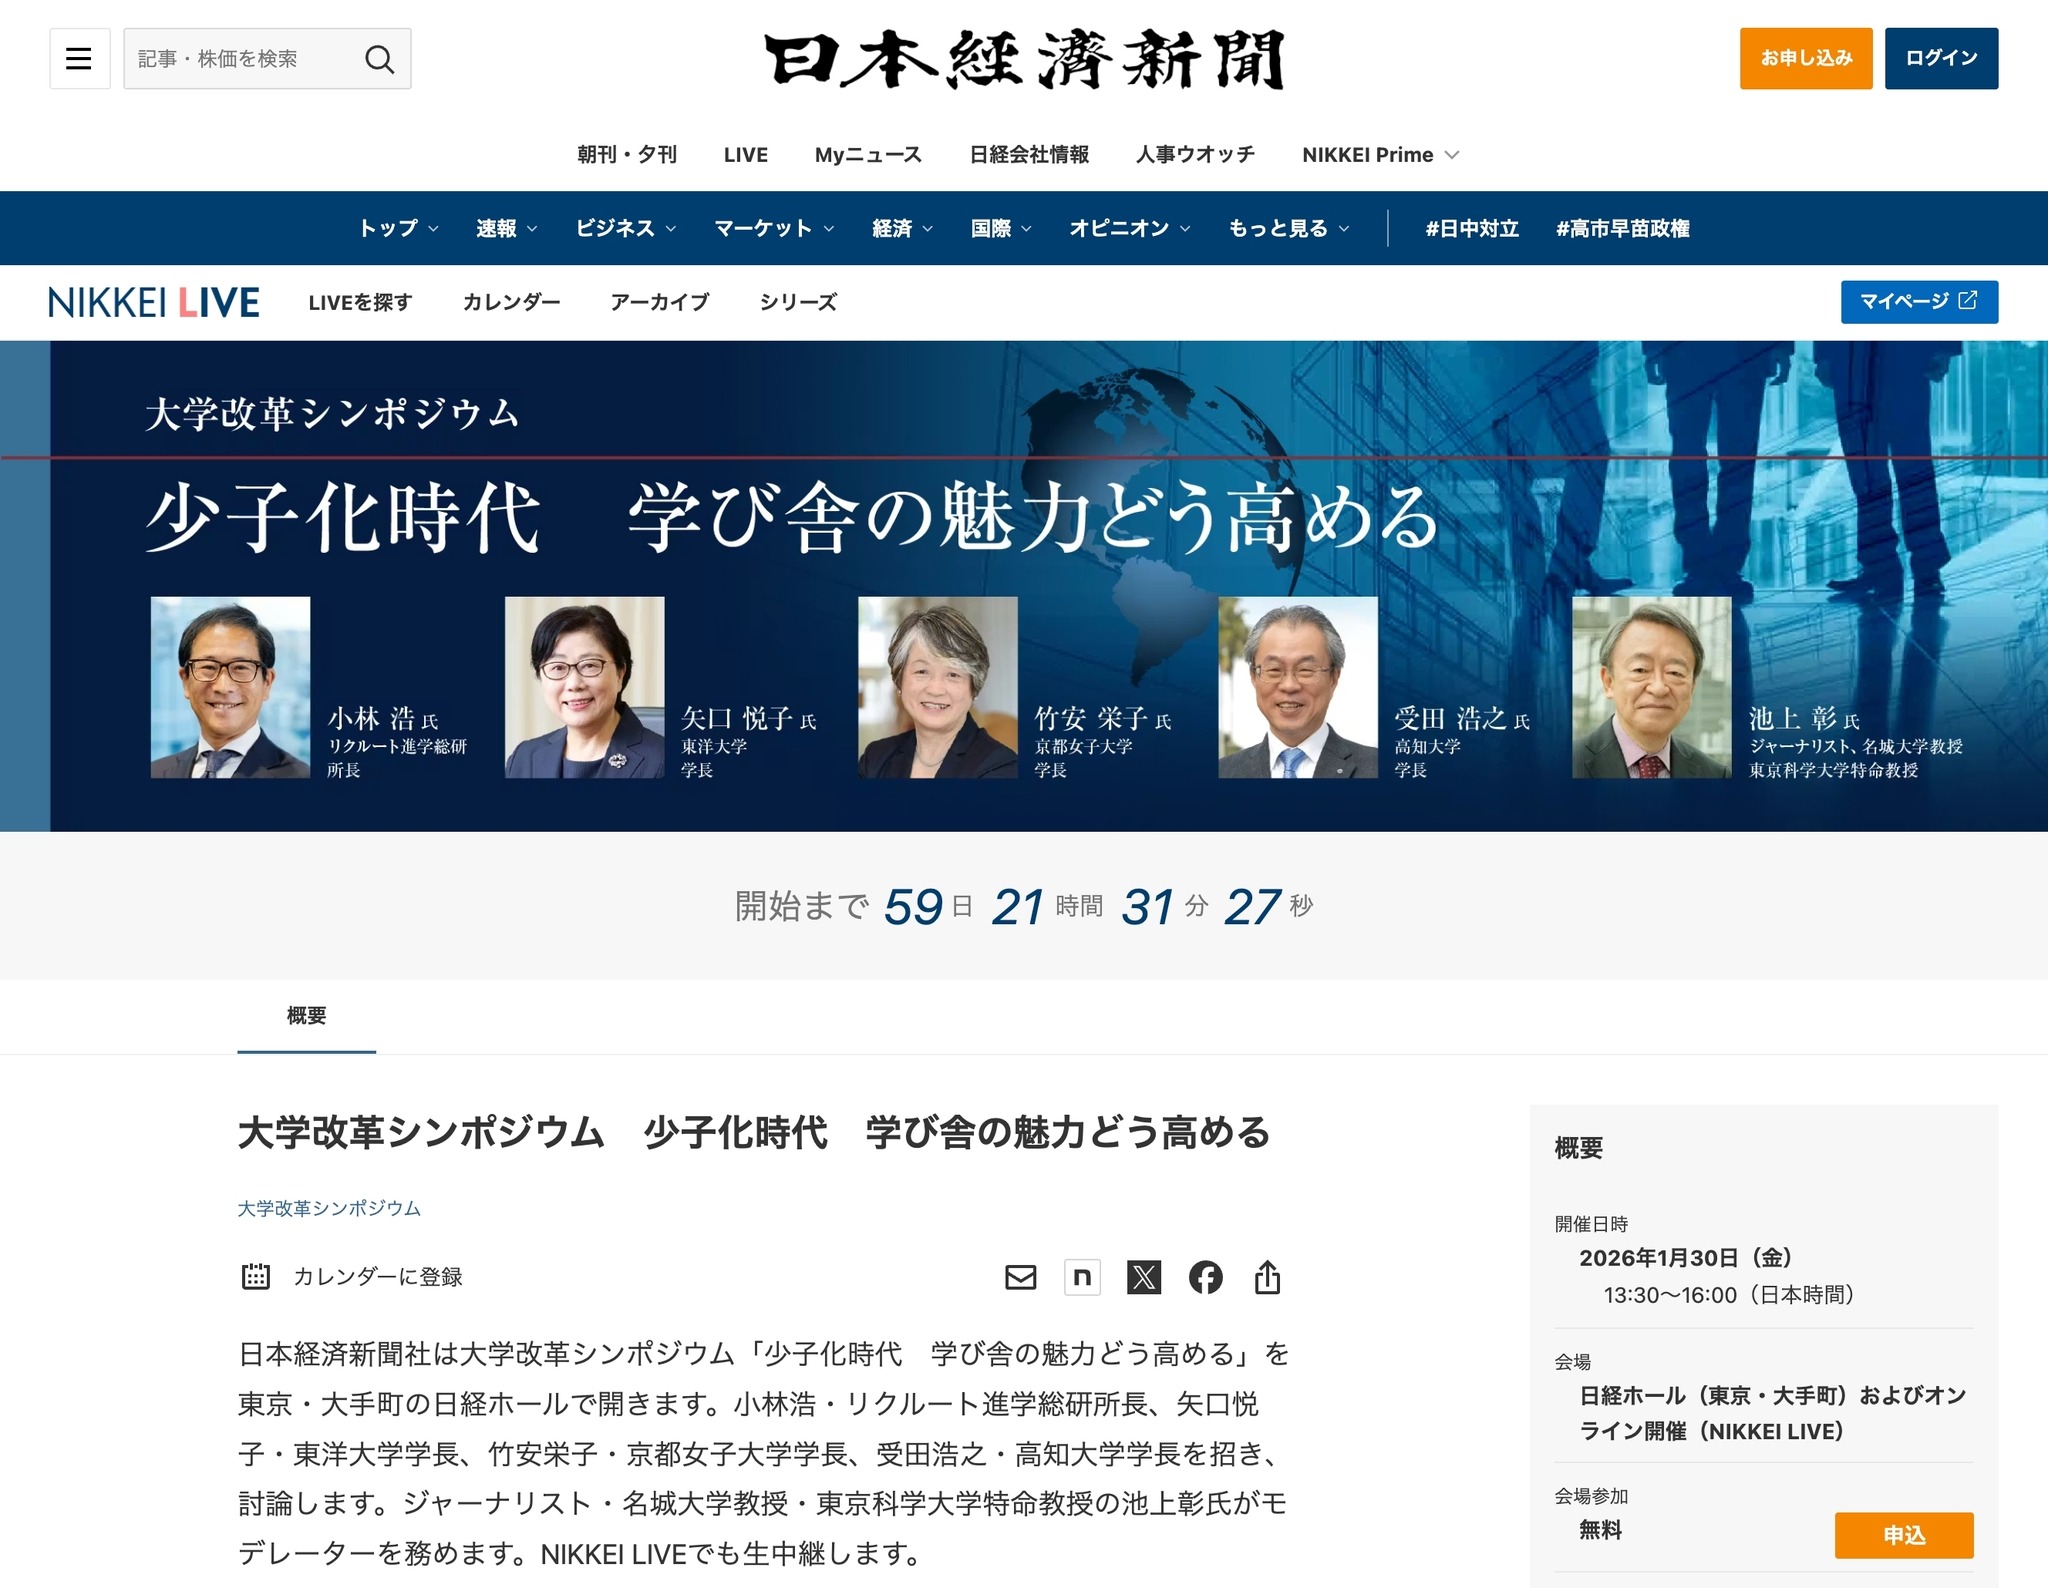
Task: Click the orange 申込 button
Action: (1904, 1535)
